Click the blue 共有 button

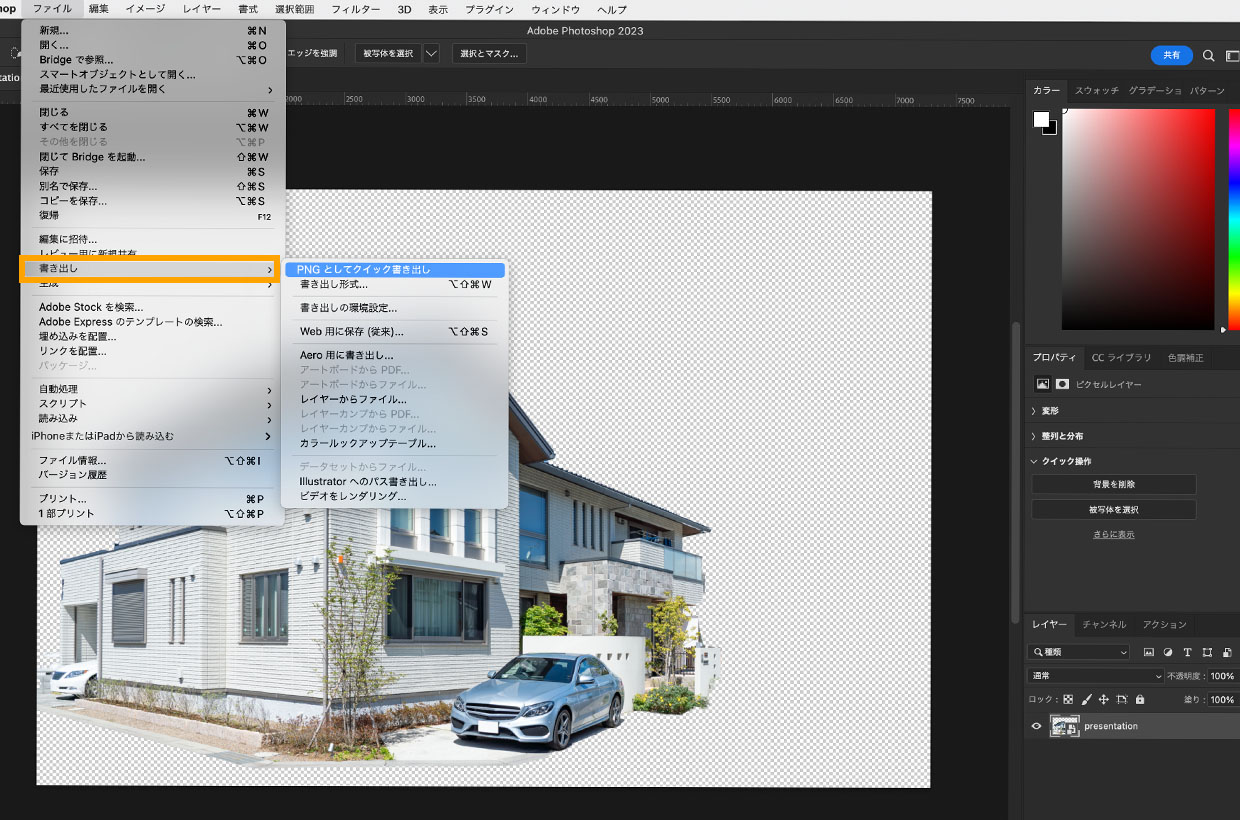click(x=1171, y=55)
